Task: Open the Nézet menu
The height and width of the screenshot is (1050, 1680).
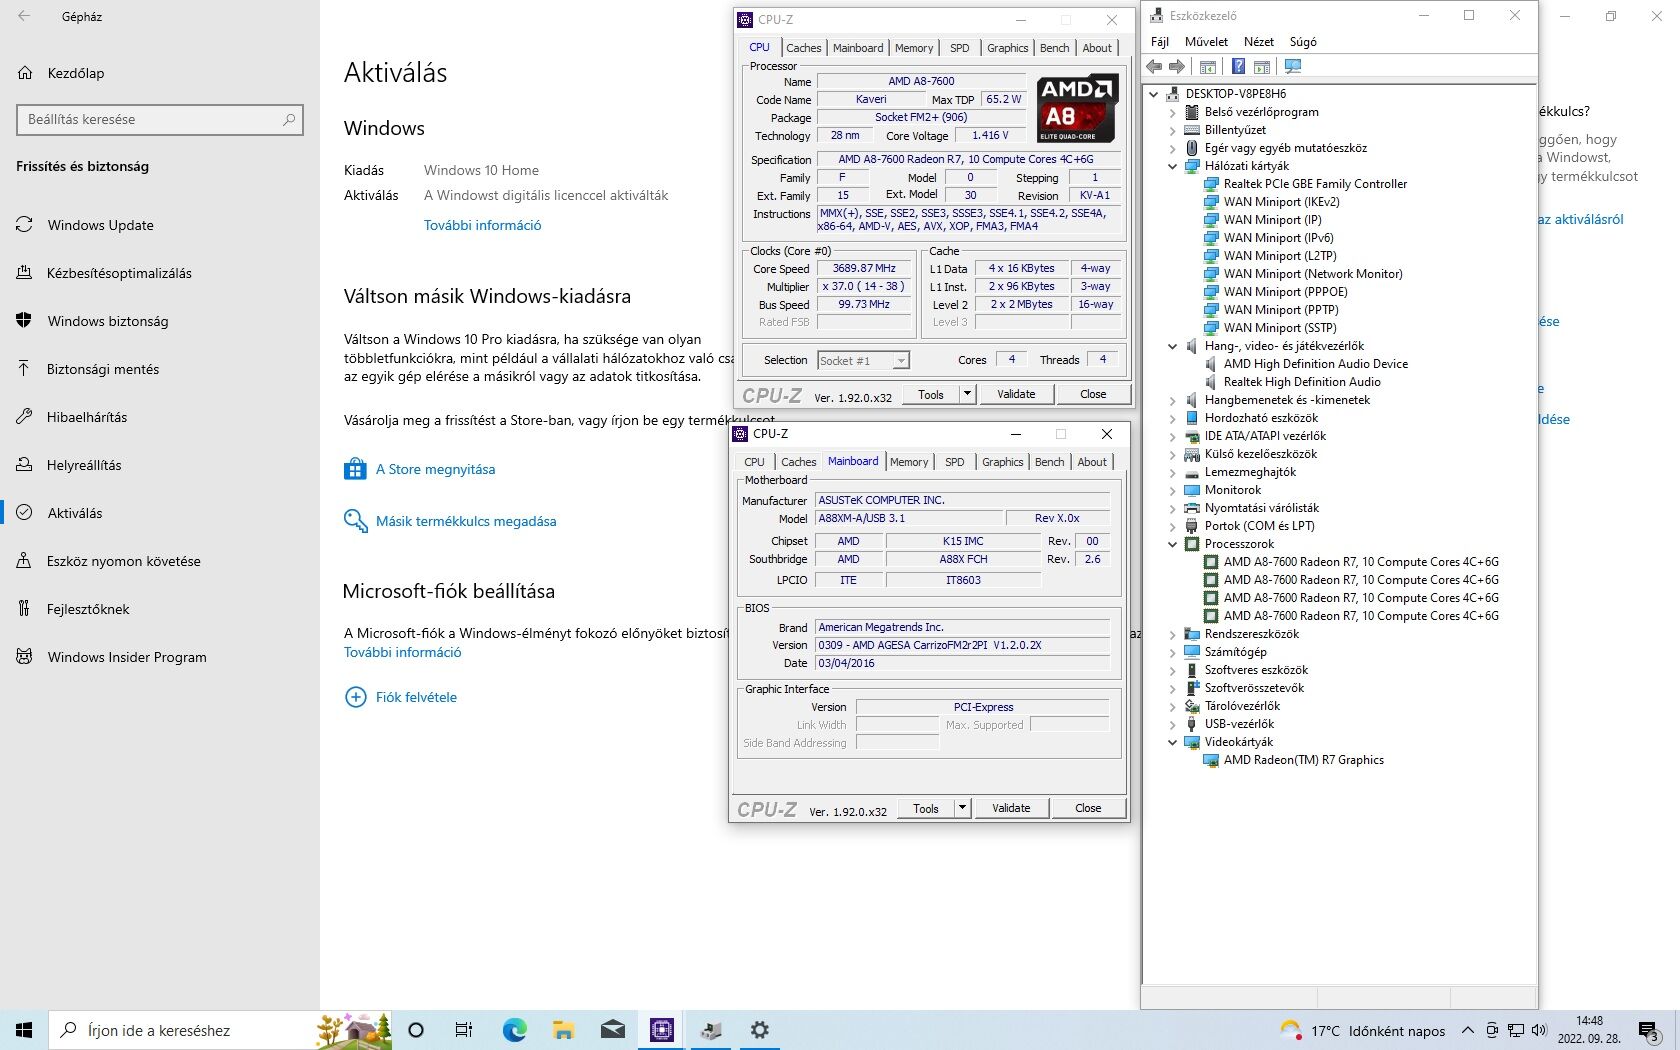Action: [1259, 42]
